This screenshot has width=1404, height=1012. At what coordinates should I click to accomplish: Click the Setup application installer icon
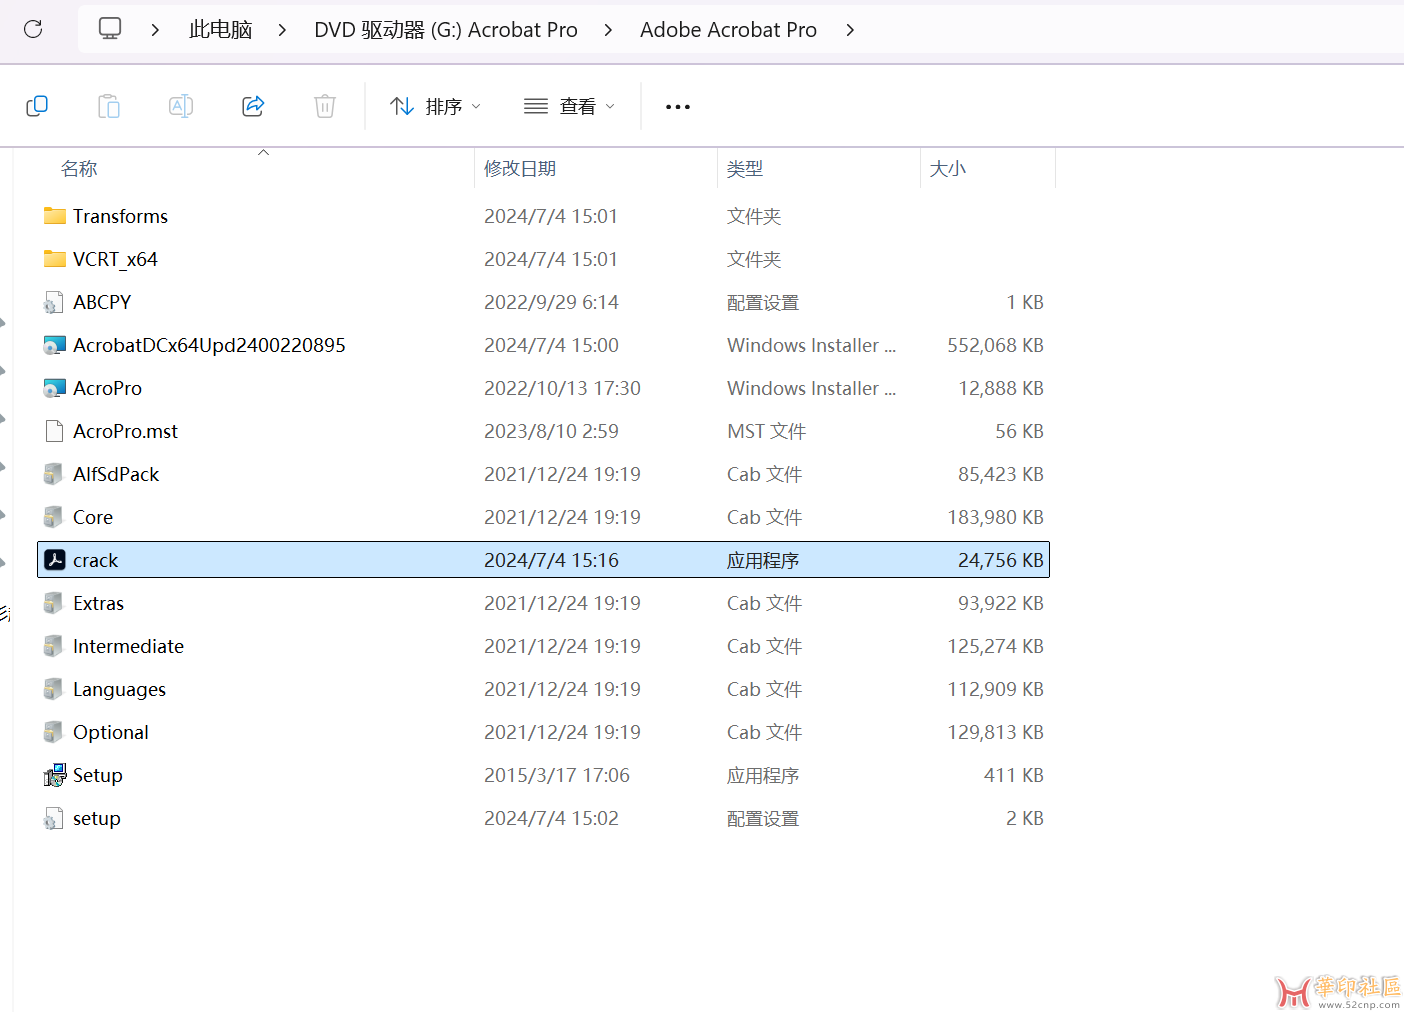pyautogui.click(x=55, y=775)
